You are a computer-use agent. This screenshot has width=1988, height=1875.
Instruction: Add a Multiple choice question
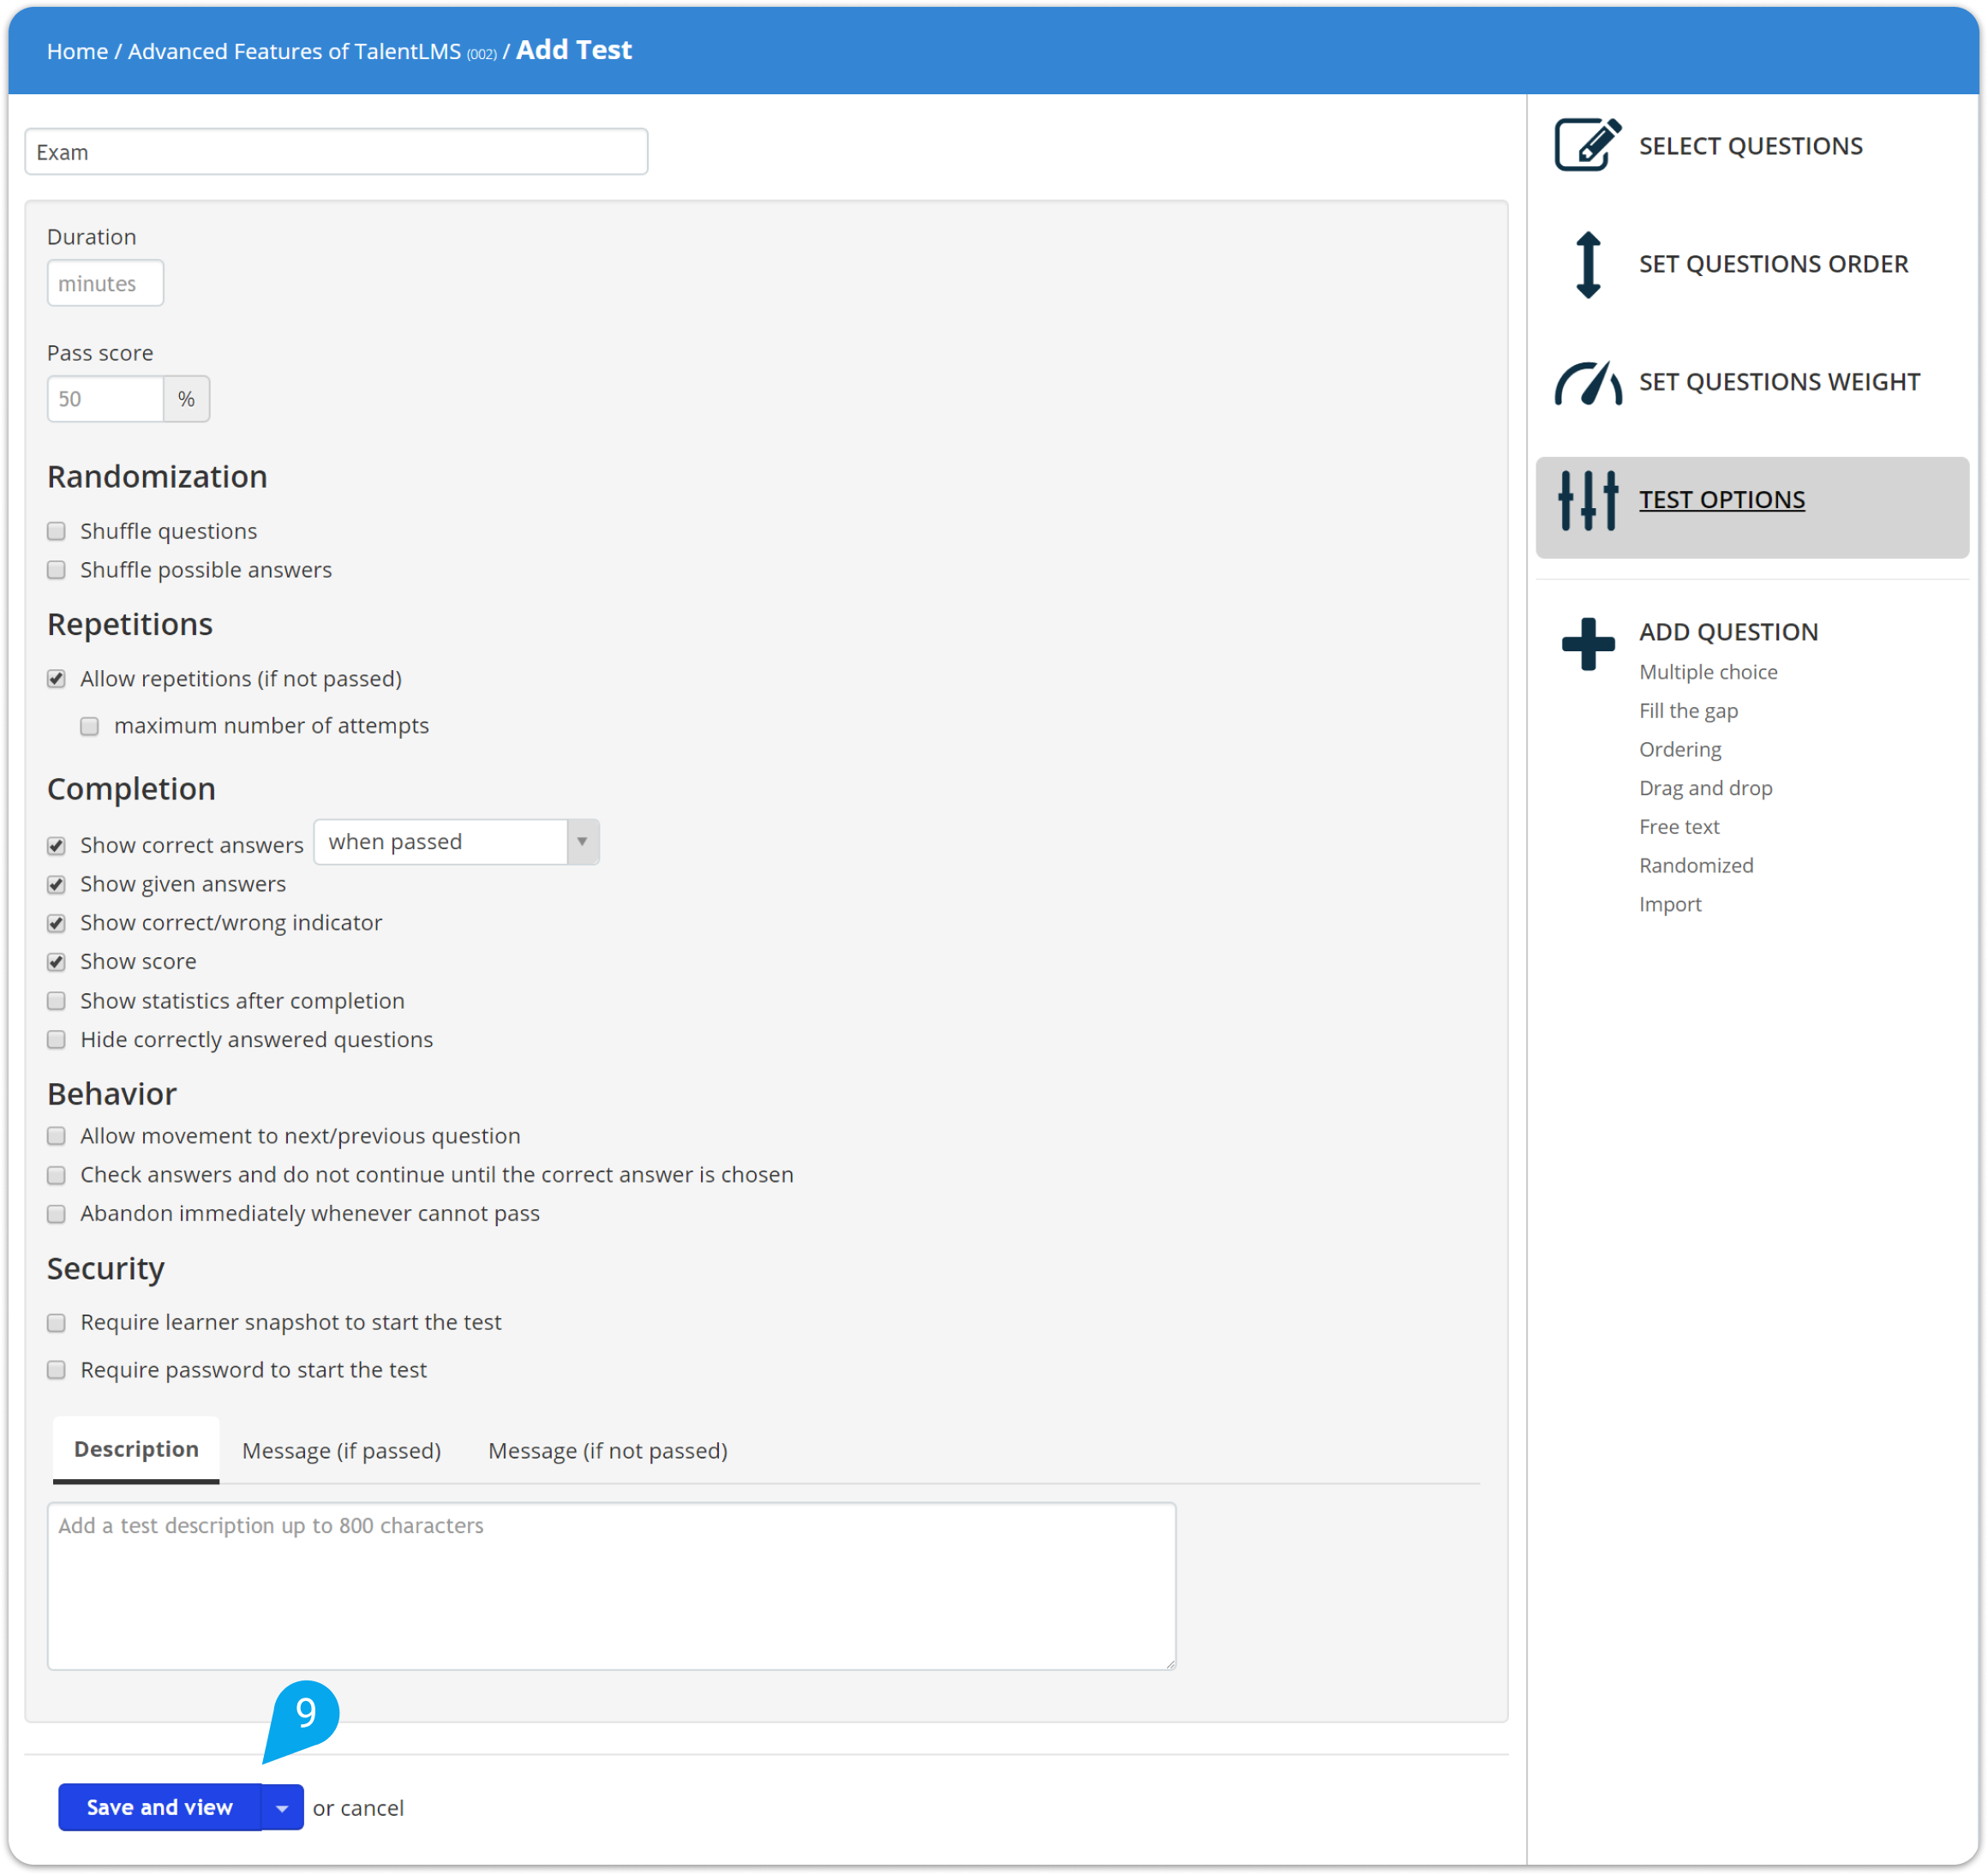click(1708, 672)
